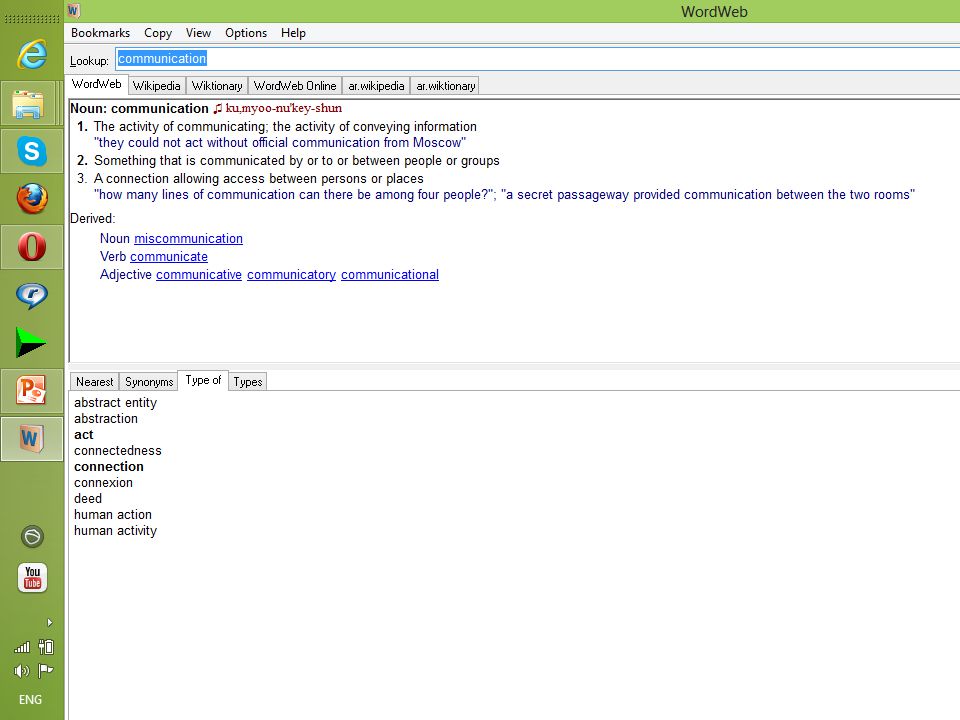The height and width of the screenshot is (720, 960).
Task: Select the WordWeb taskbar icon
Action: coord(31,438)
